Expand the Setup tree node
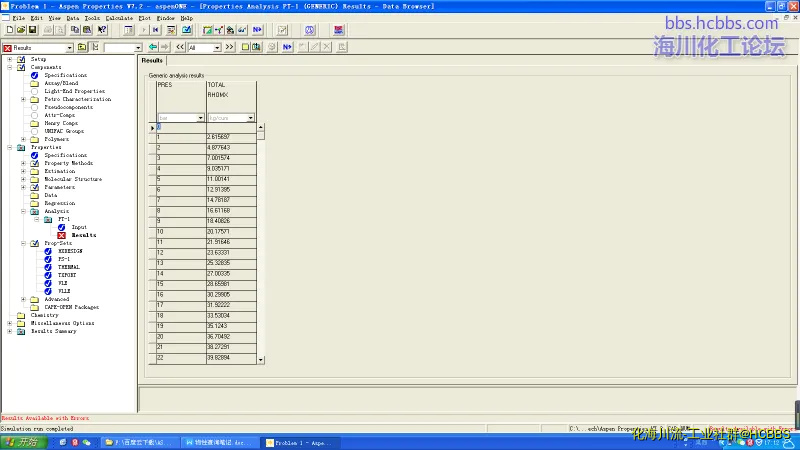The image size is (800, 450). (x=10, y=59)
